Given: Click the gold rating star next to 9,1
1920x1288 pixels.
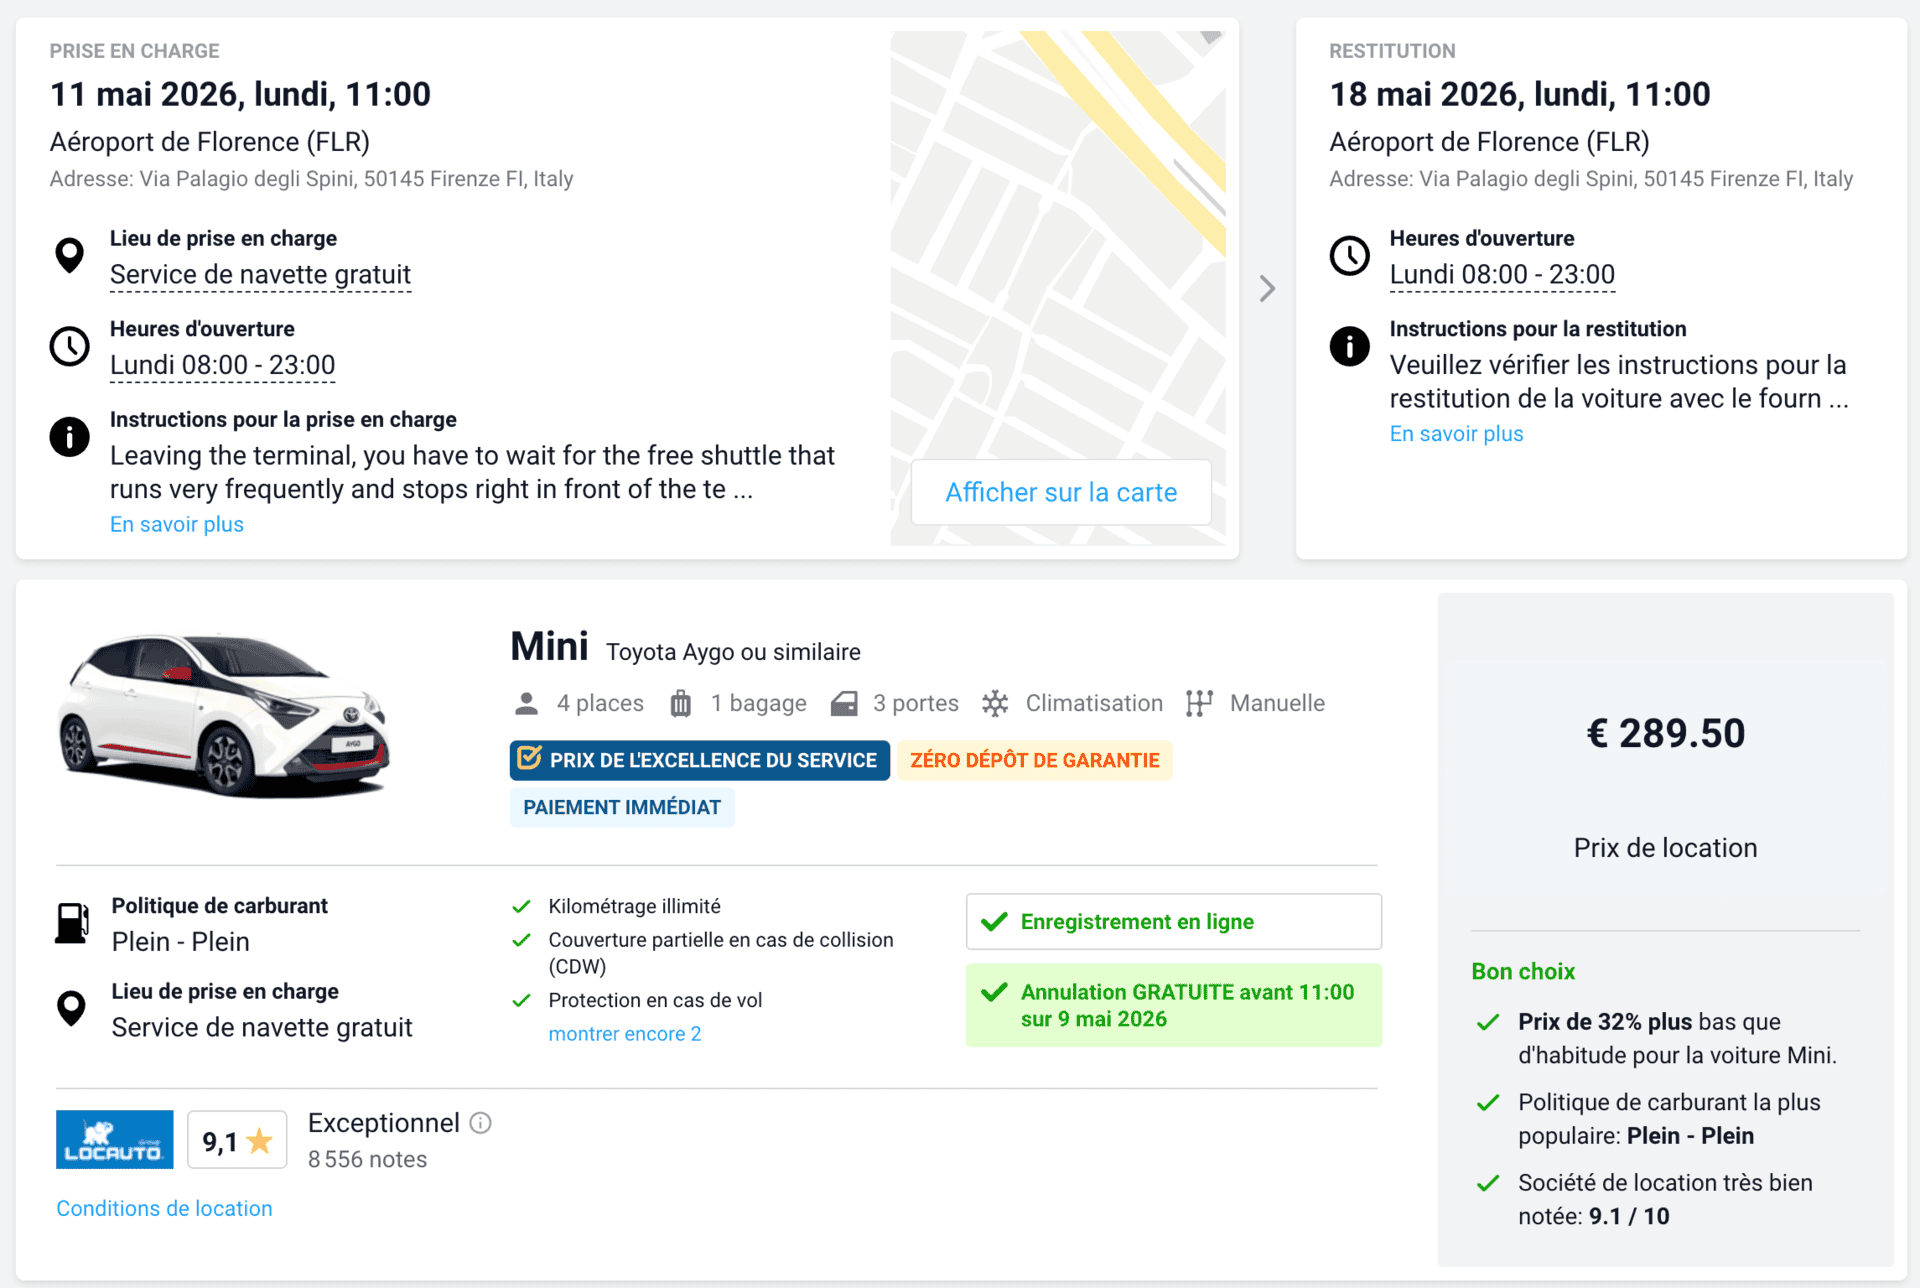Looking at the screenshot, I should [x=261, y=1139].
